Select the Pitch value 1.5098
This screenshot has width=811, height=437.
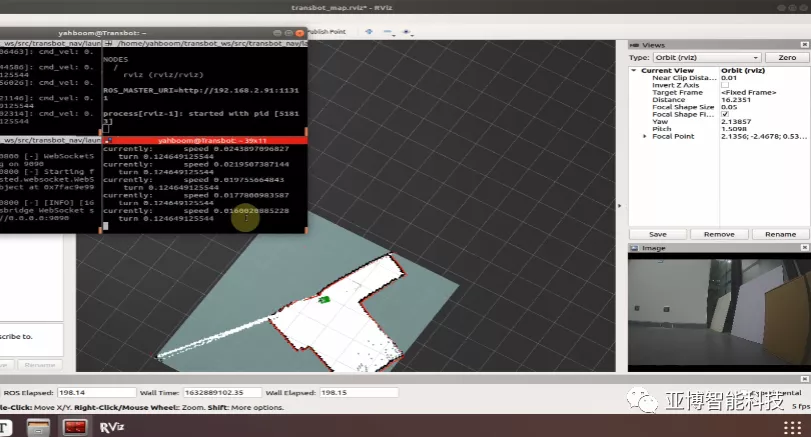point(734,129)
